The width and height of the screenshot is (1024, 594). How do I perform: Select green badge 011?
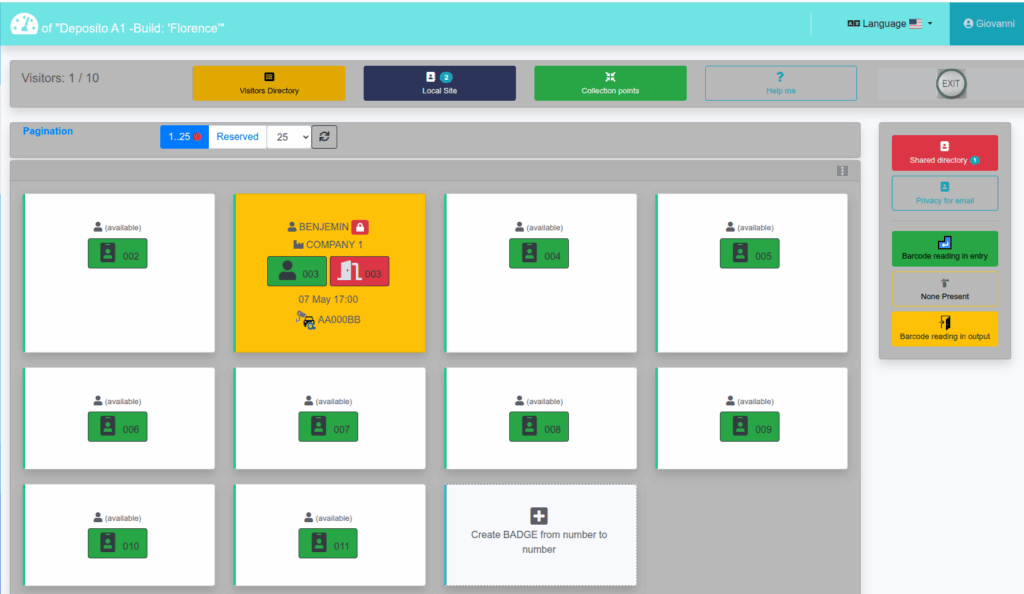click(x=328, y=543)
